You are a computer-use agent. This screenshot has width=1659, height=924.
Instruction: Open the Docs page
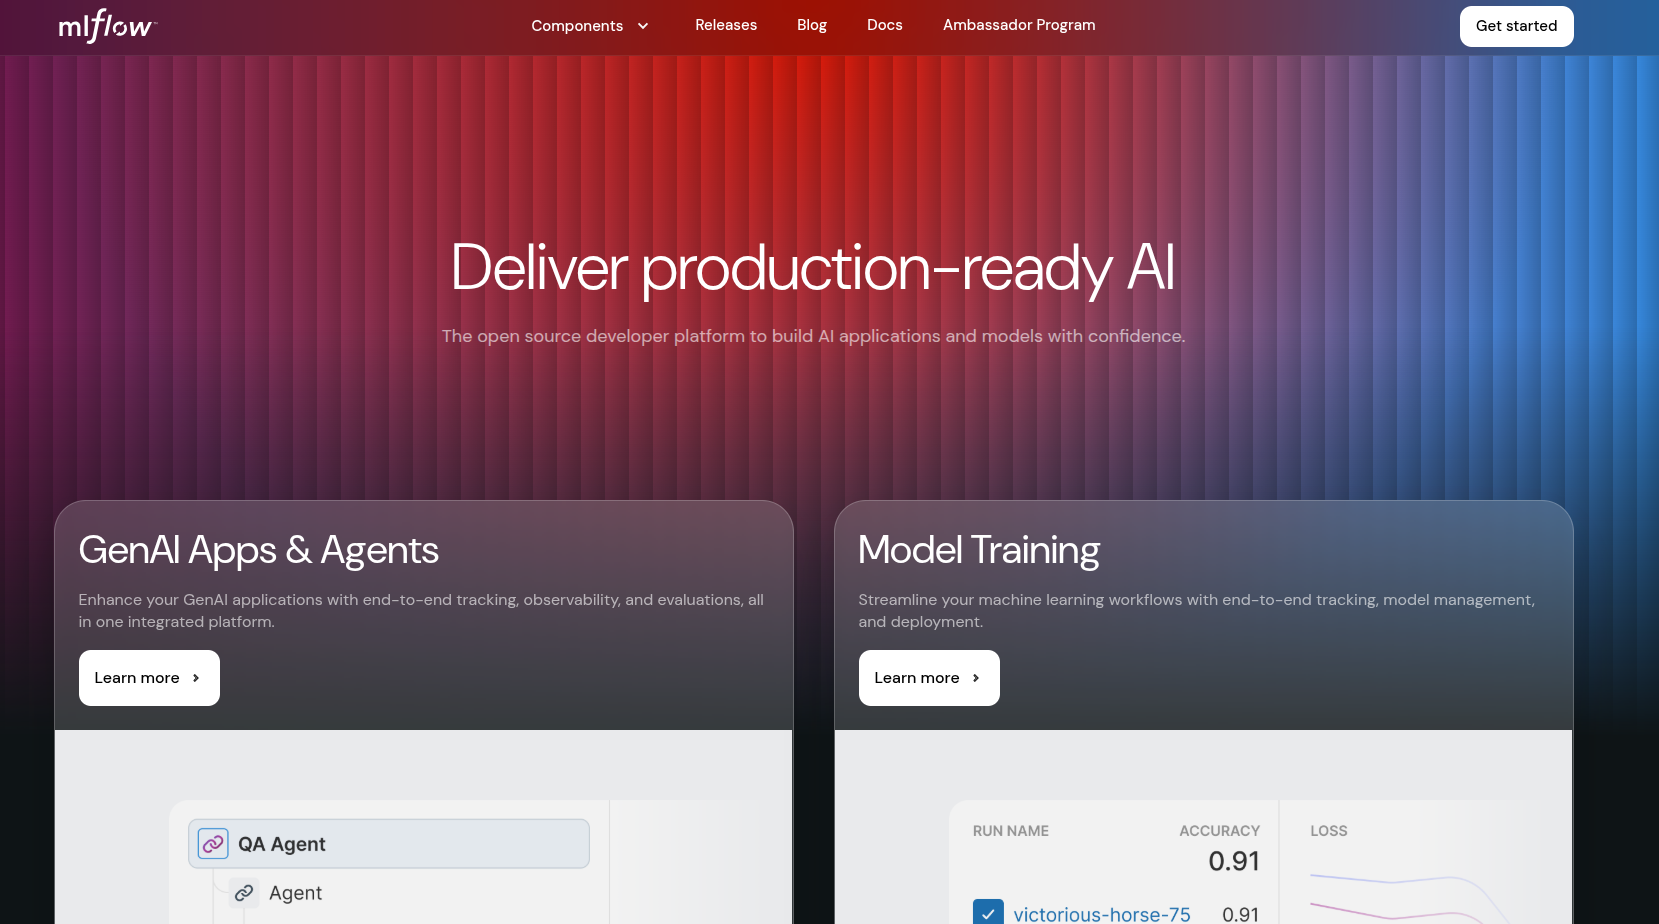884,25
